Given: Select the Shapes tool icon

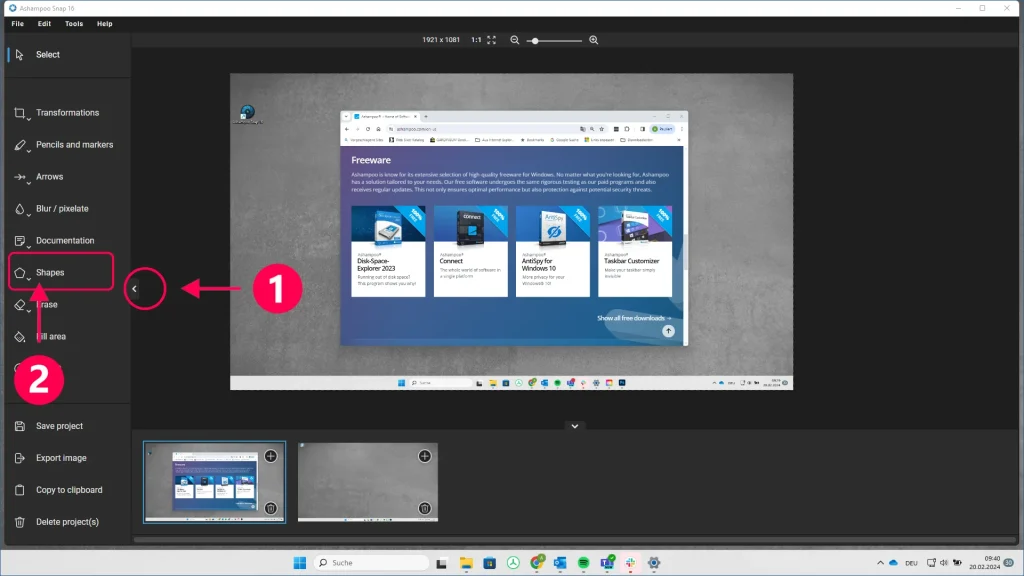Looking at the screenshot, I should (x=20, y=273).
